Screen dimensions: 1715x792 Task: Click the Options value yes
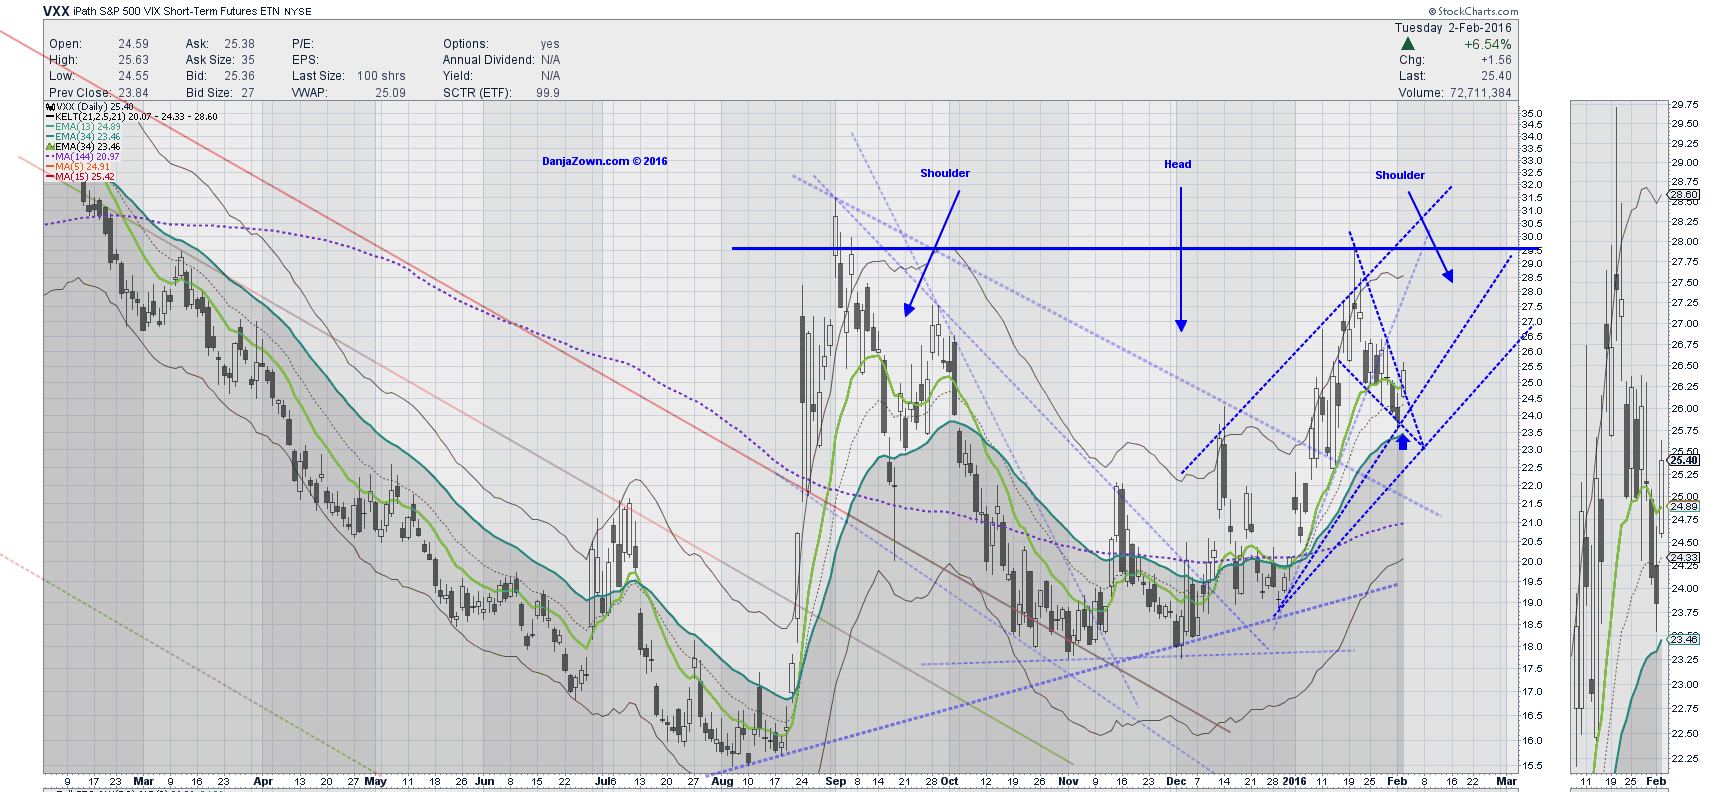coord(550,44)
